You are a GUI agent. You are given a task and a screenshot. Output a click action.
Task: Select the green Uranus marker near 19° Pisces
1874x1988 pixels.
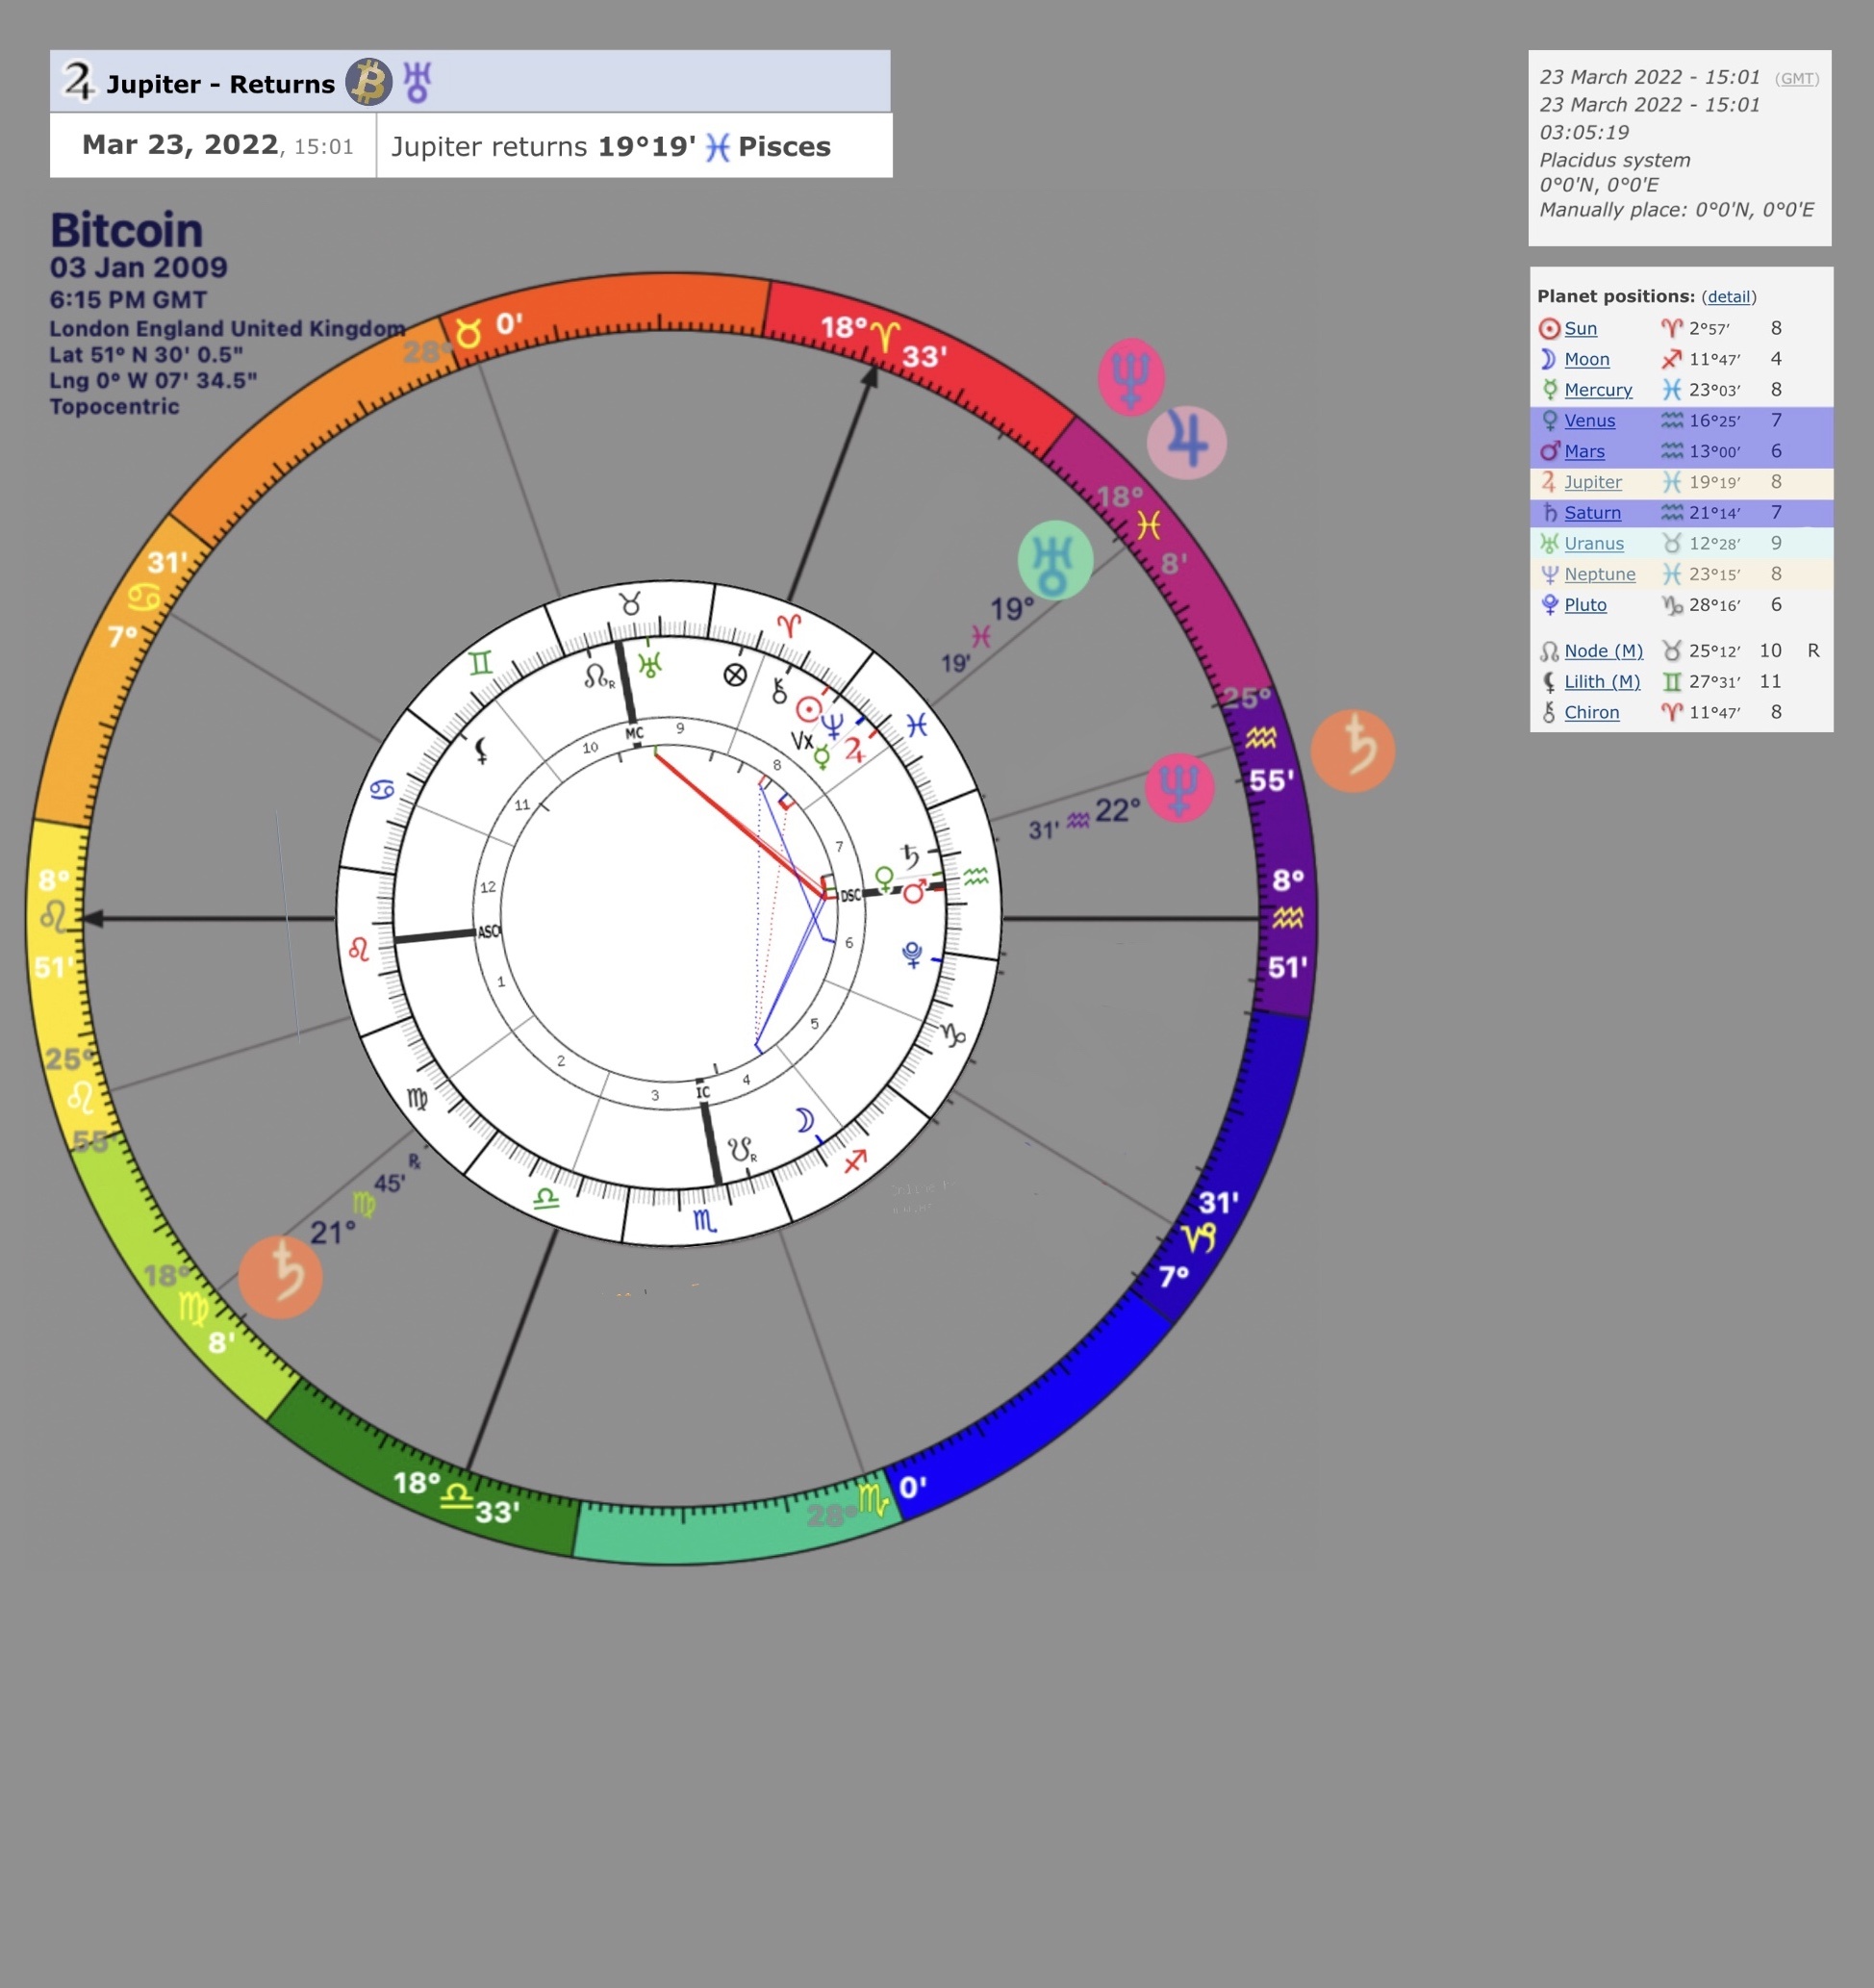[1055, 560]
